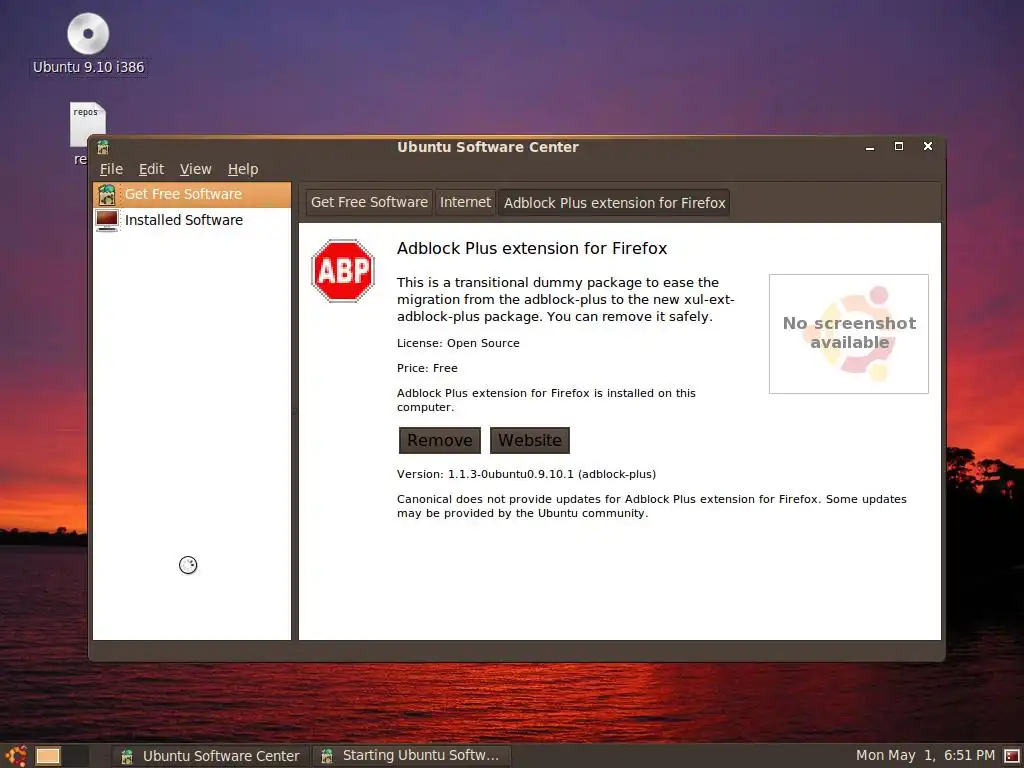
Task: Click the Software Center window title icon
Action: (x=103, y=147)
